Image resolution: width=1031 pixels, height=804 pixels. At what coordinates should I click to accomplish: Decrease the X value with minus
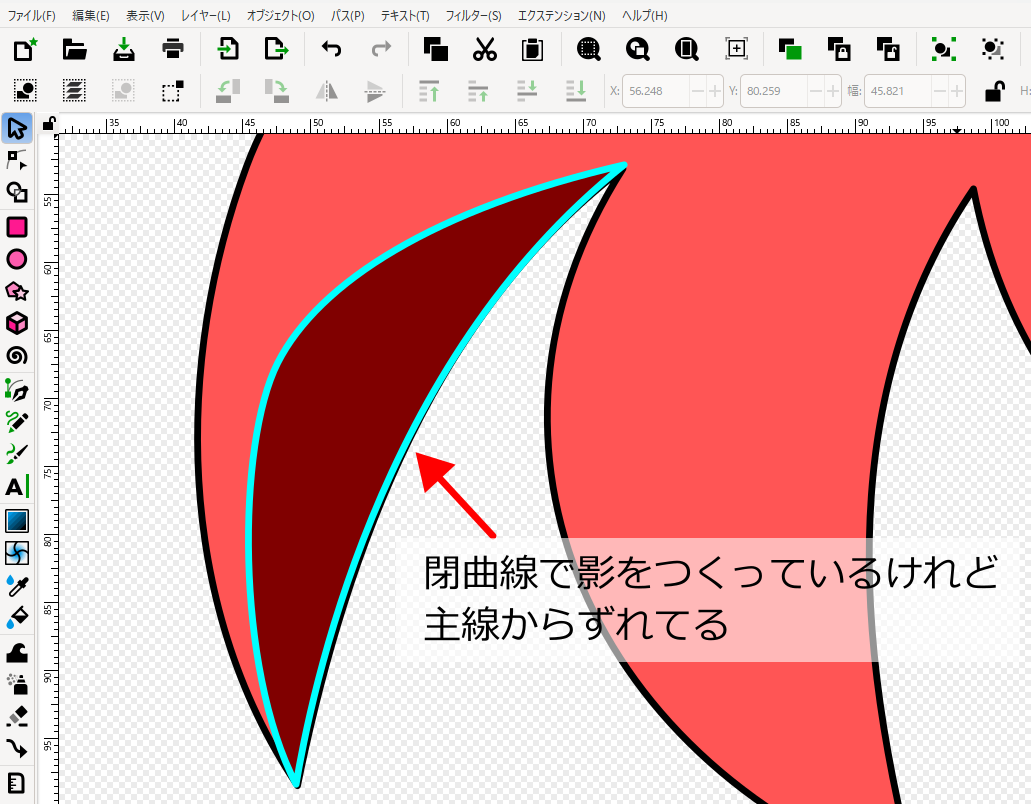(x=698, y=91)
